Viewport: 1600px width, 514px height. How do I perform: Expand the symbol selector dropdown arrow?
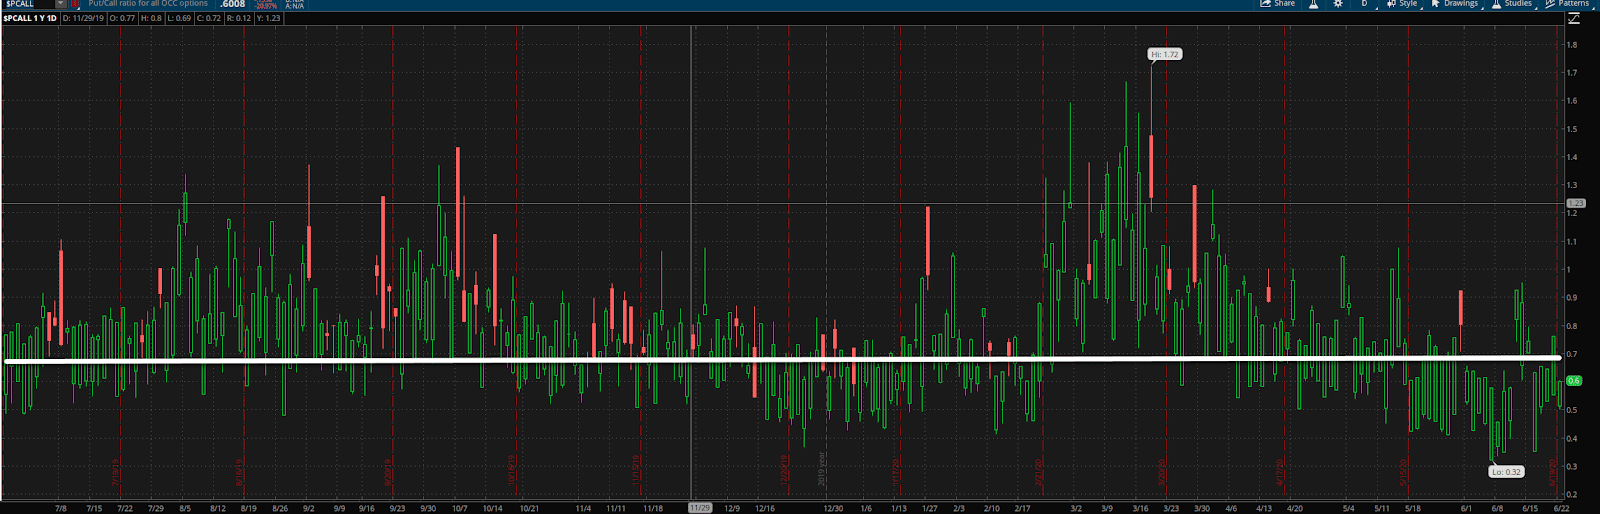pos(61,4)
